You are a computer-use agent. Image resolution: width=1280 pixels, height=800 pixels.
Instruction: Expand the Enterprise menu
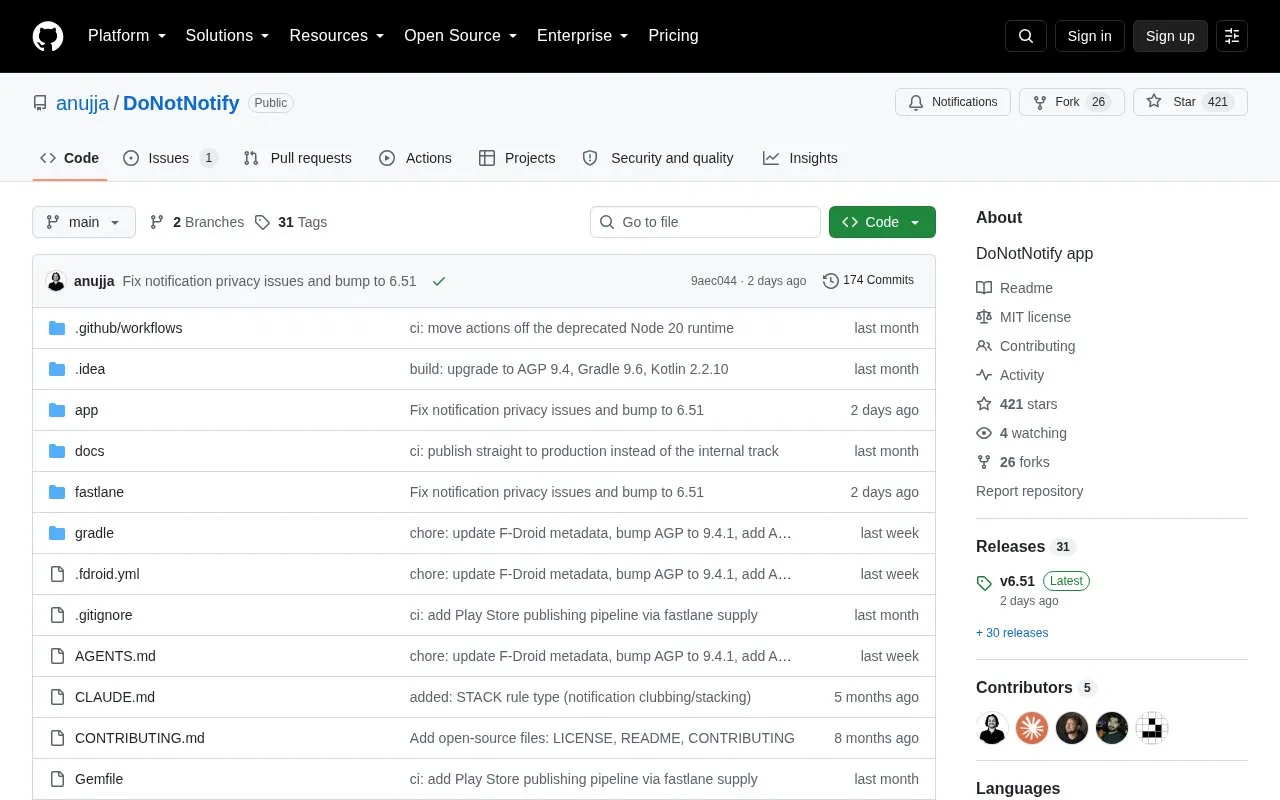coord(583,36)
